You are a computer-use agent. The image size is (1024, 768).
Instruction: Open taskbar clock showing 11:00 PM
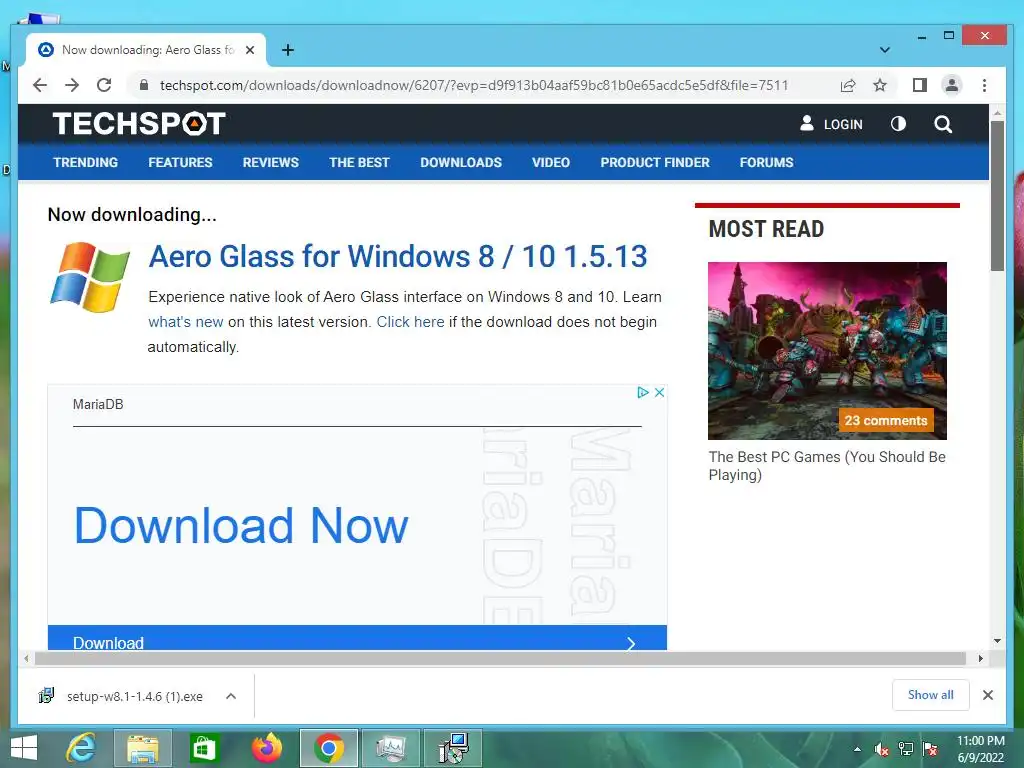[980, 749]
